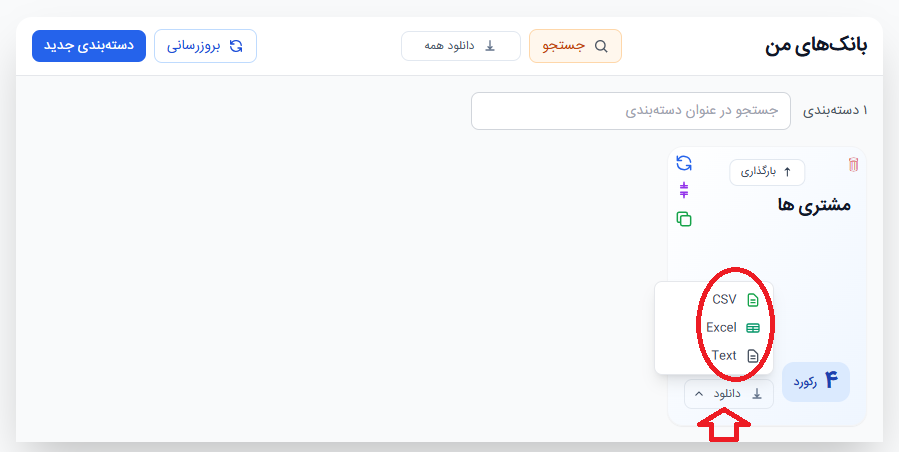Collapse the دانلود dropdown chevron

[x=698, y=394]
